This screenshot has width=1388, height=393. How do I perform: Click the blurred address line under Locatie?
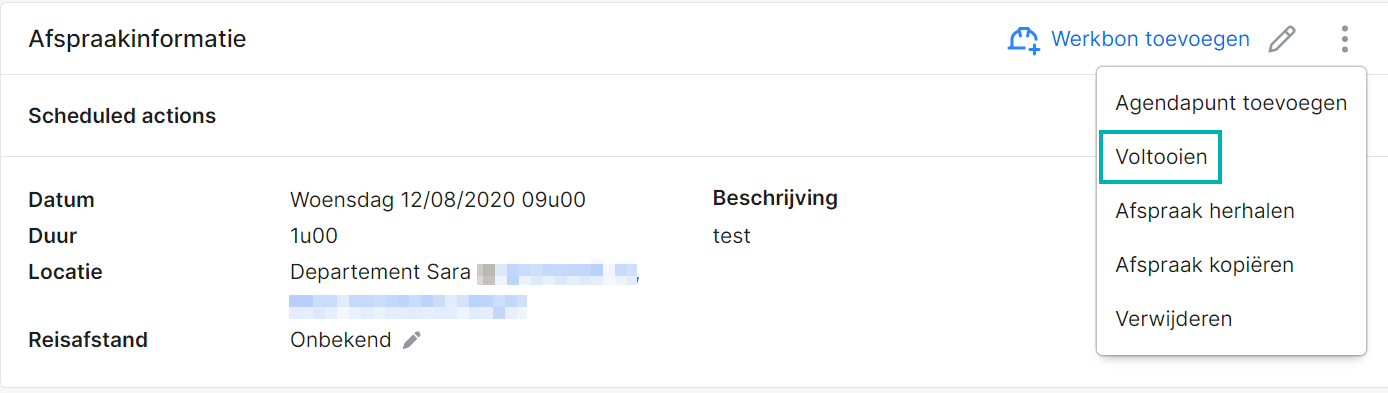click(408, 301)
